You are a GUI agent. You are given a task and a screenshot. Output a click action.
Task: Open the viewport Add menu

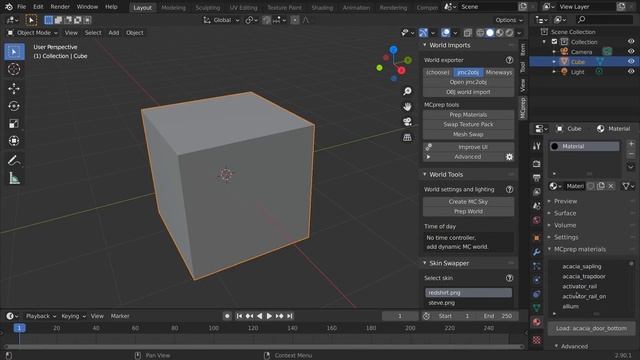pos(114,33)
